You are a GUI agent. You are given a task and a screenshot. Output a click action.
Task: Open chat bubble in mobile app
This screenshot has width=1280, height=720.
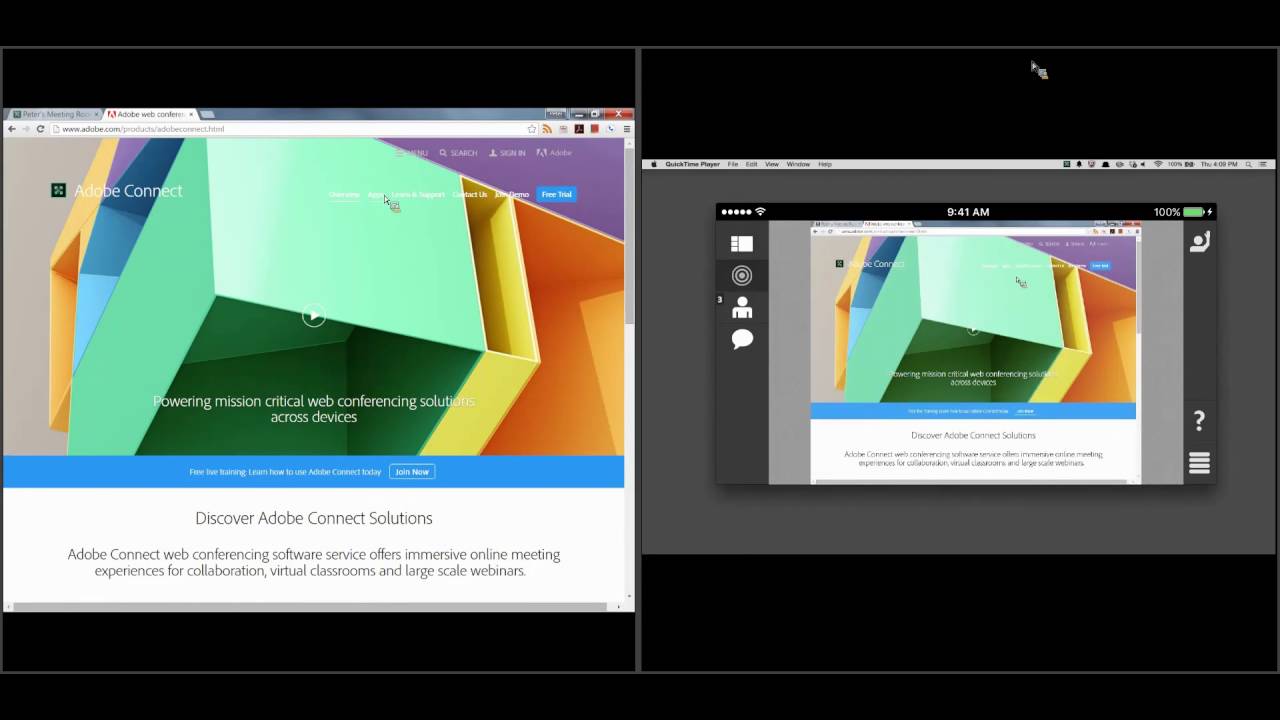point(742,339)
